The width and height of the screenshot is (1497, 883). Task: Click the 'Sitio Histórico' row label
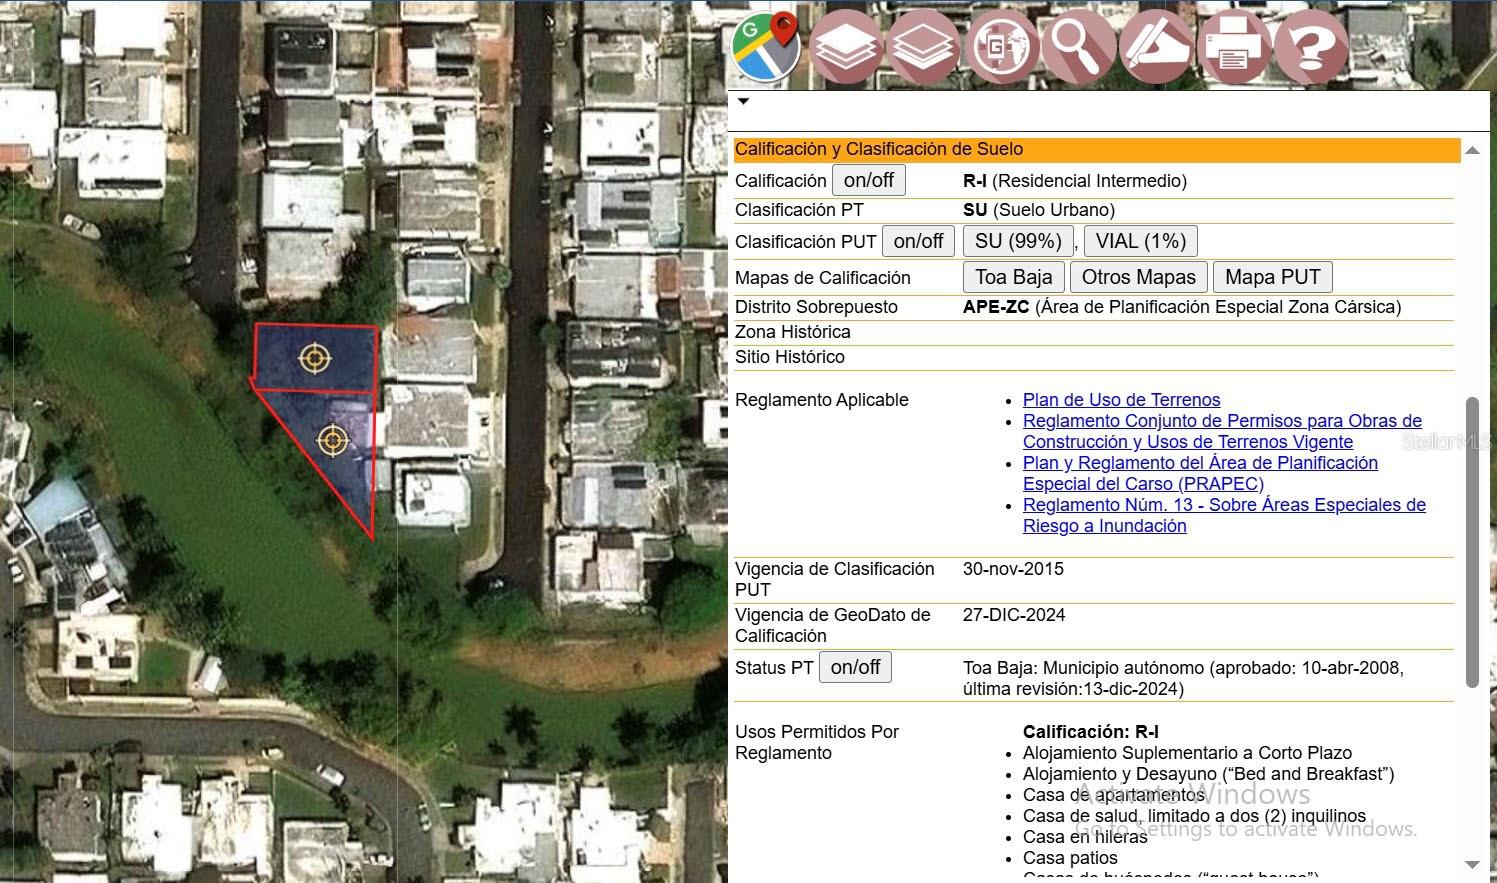790,357
